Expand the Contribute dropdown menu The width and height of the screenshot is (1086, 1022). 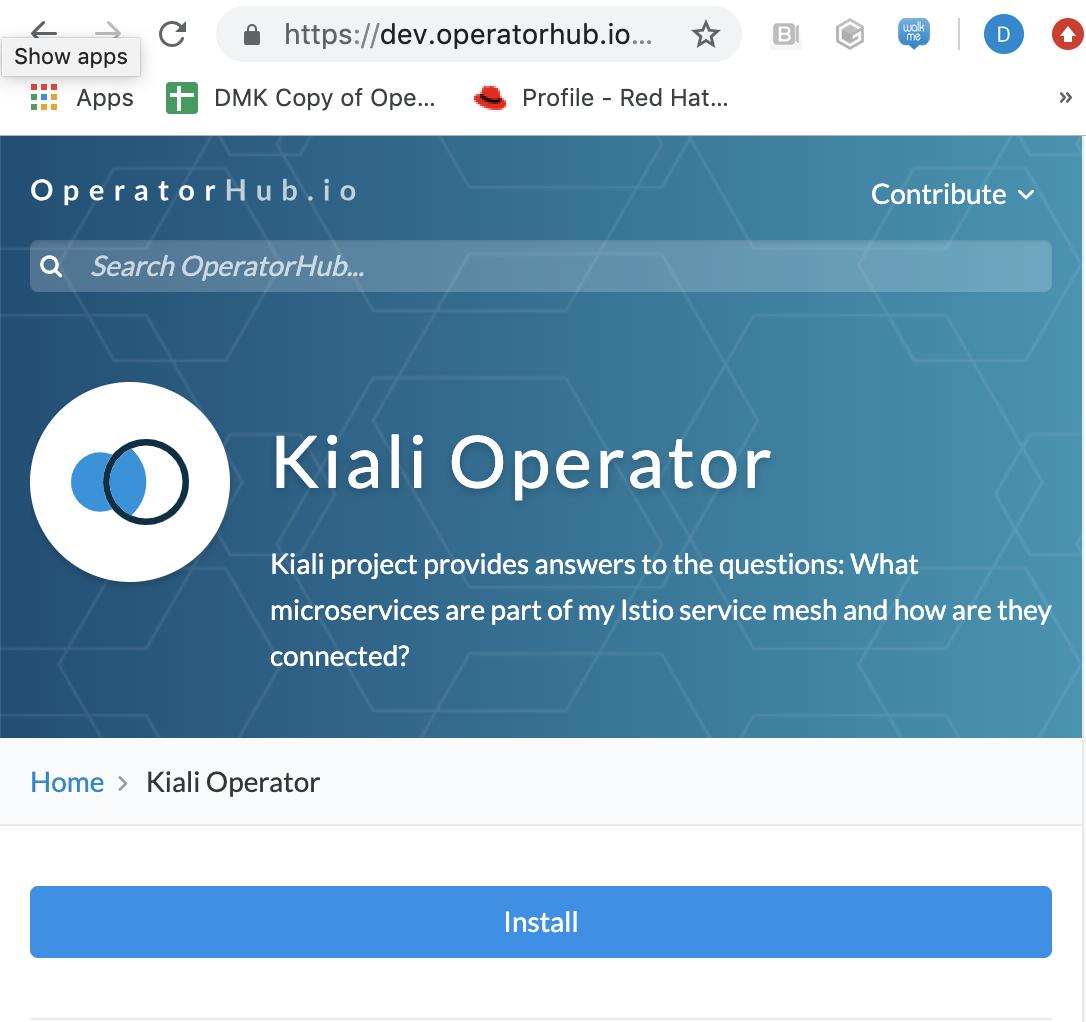953,195
